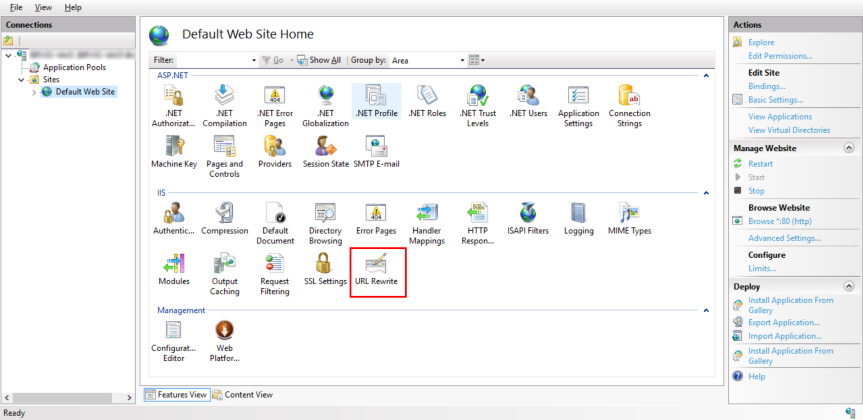The image size is (863, 420).
Task: Open the view mode icons dropdown
Action: (477, 60)
